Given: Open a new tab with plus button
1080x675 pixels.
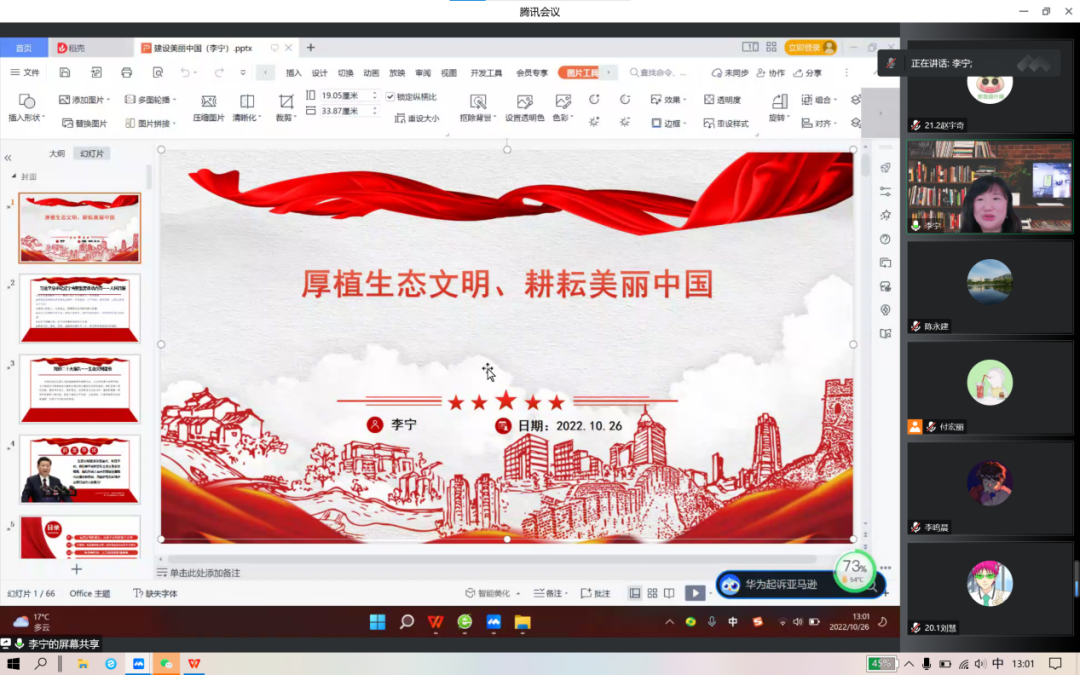Looking at the screenshot, I should [311, 48].
